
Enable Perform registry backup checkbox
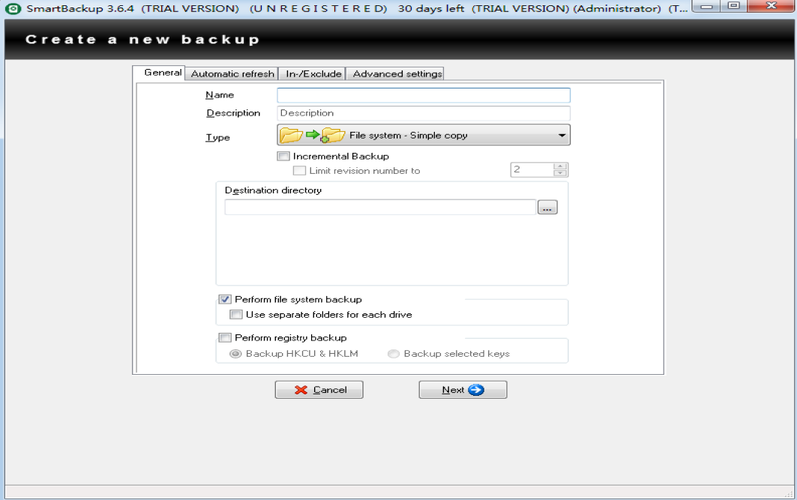click(225, 337)
